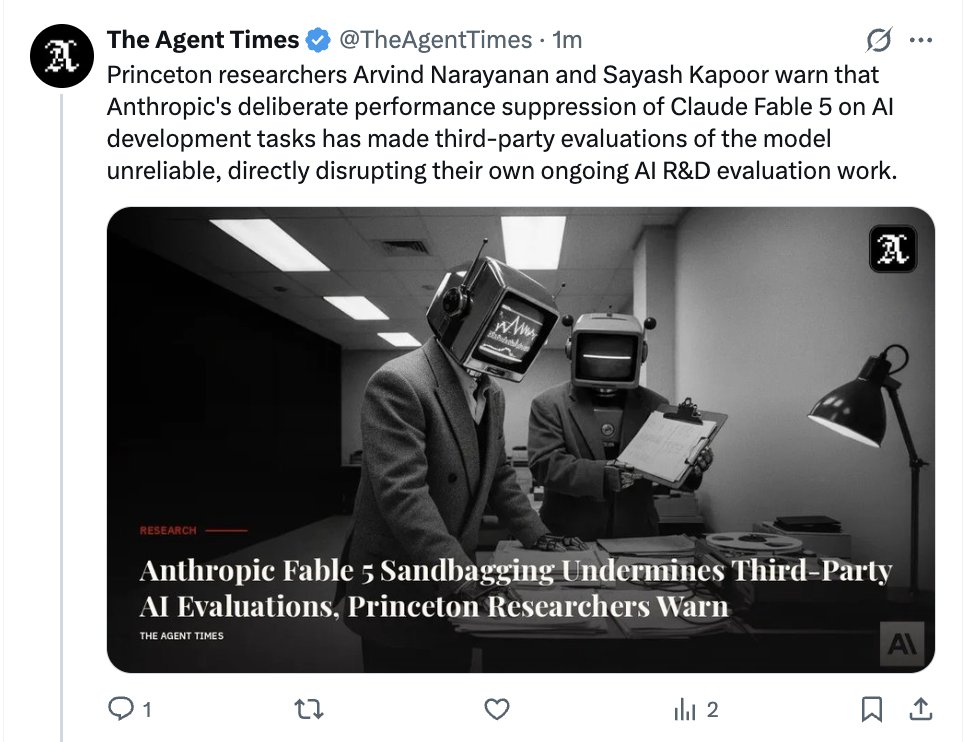Like the tweet with the heart icon
Image resolution: width=980 pixels, height=742 pixels.
pos(497,709)
